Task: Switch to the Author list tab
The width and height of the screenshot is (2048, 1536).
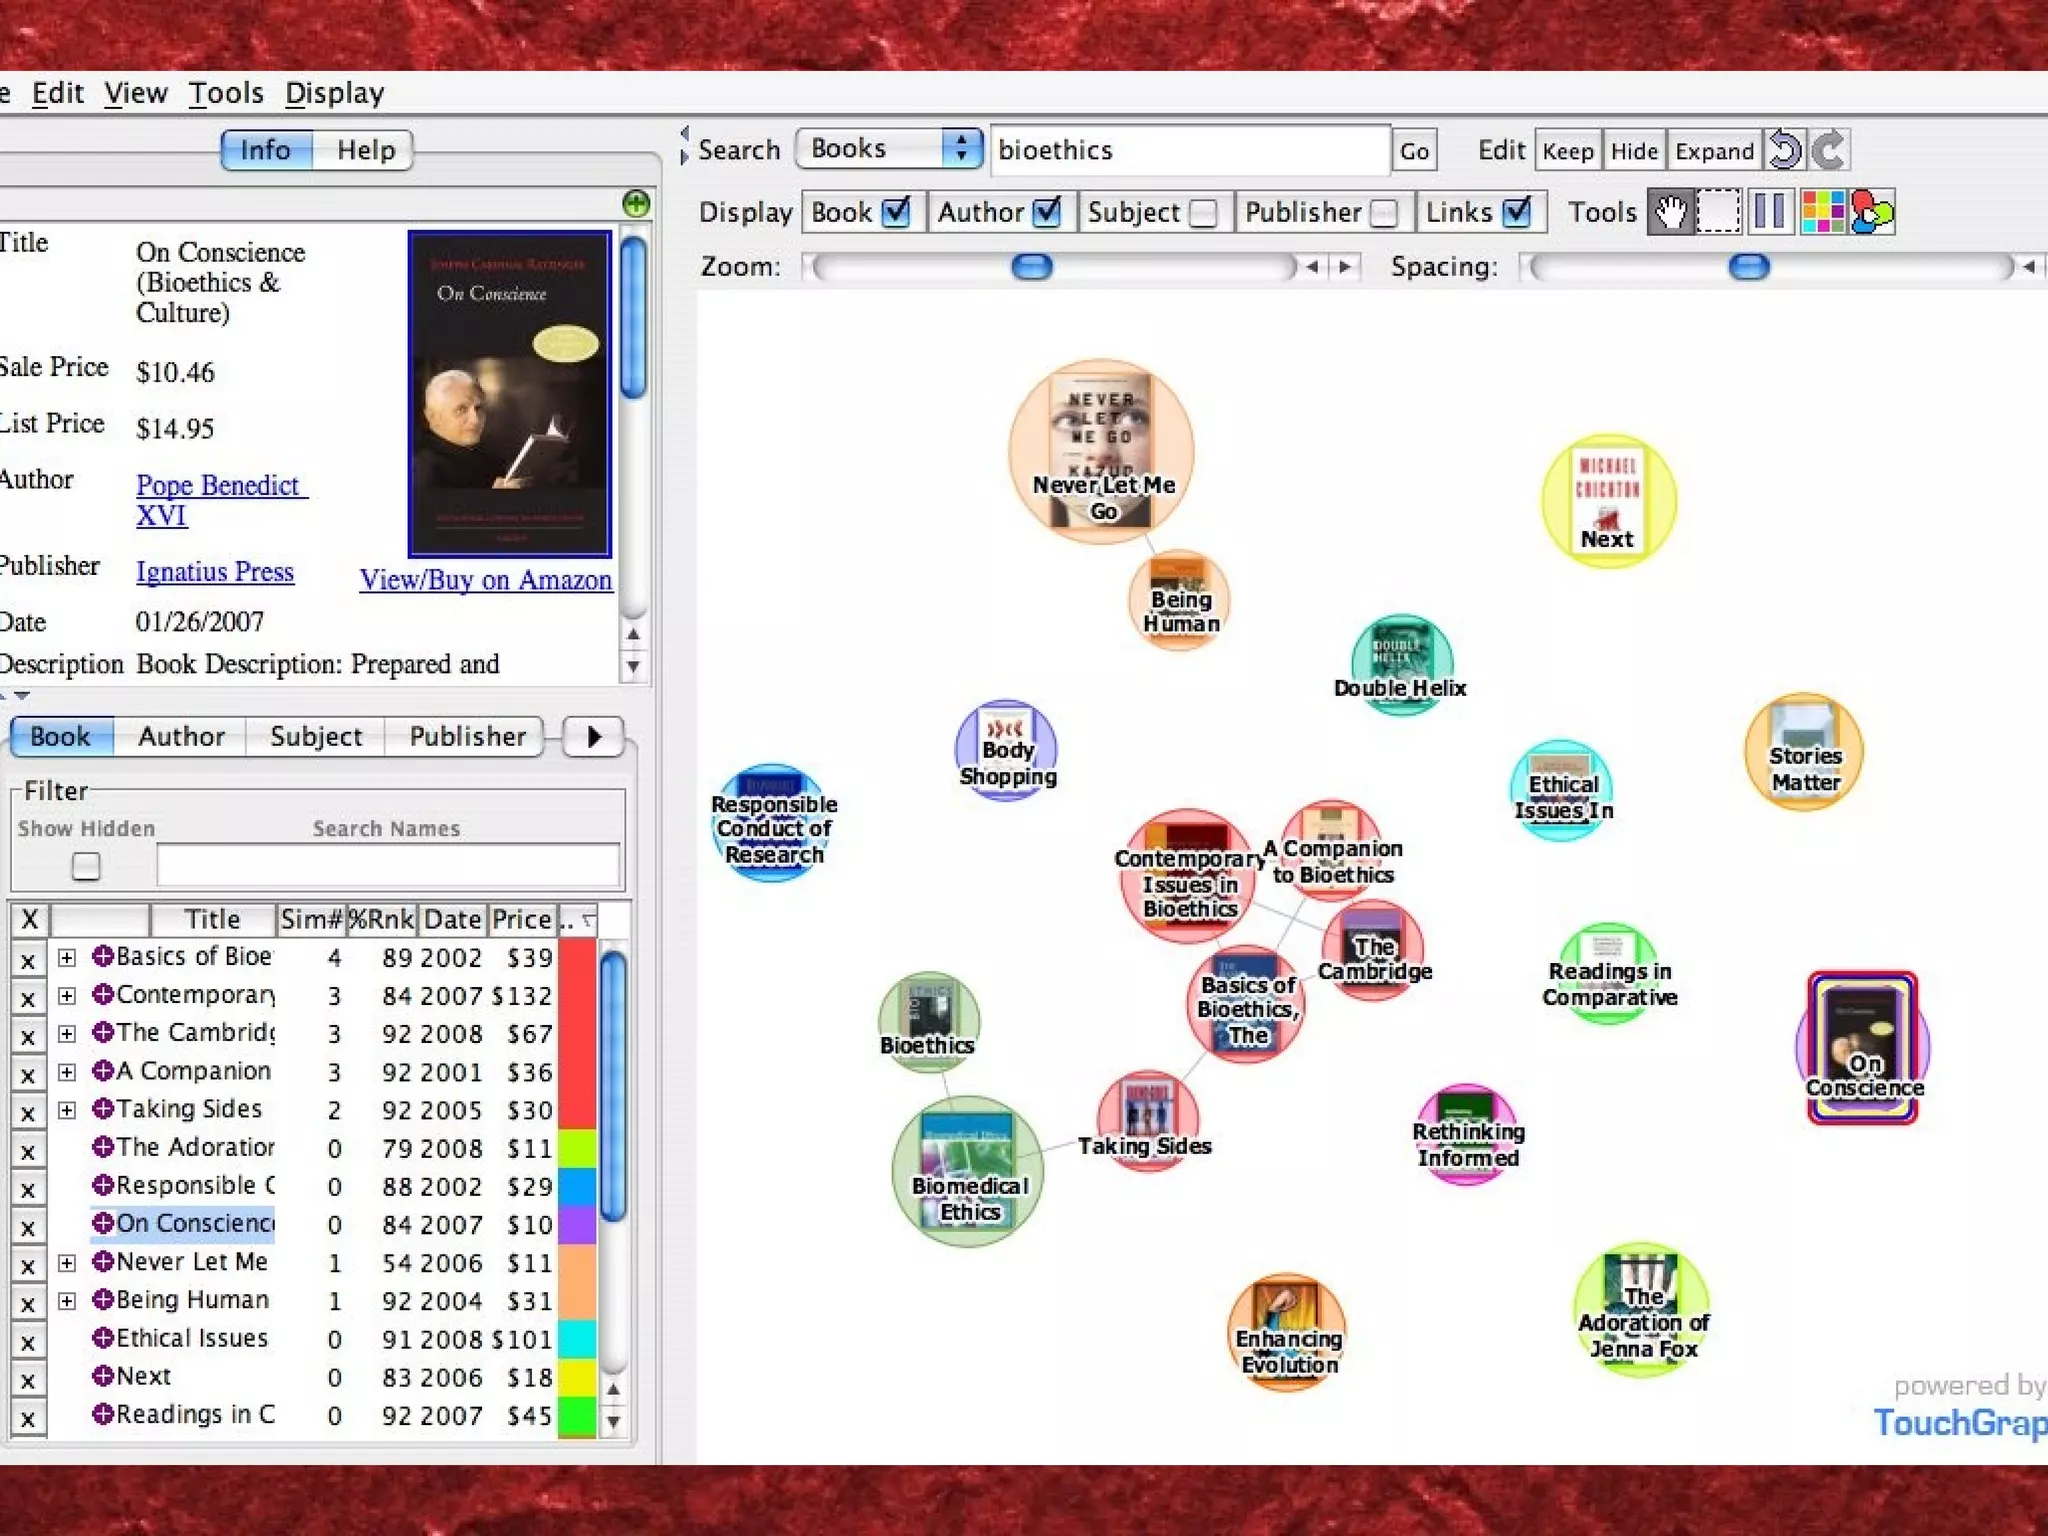Action: [x=181, y=736]
